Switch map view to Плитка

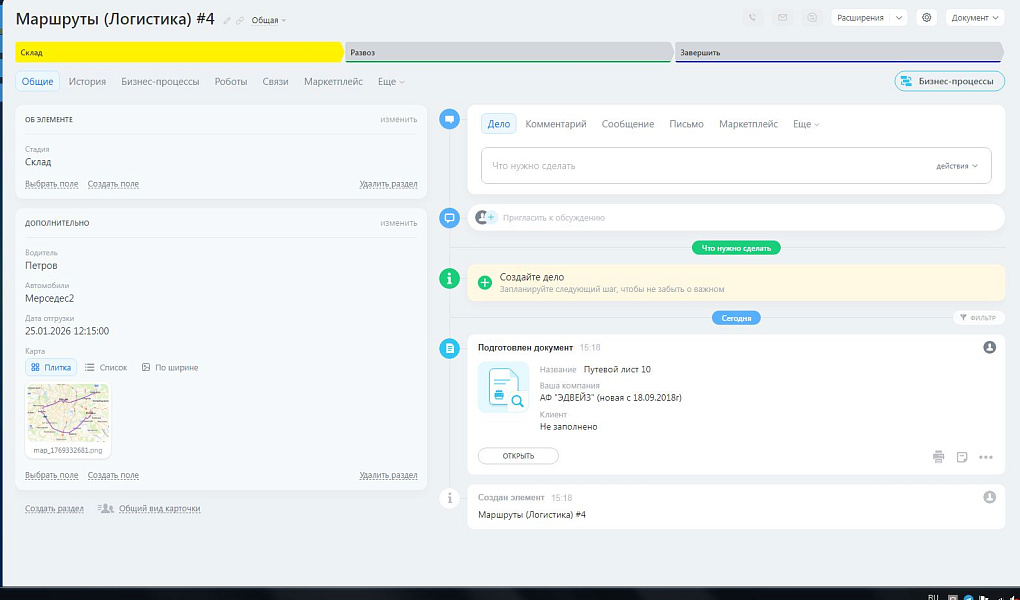[x=51, y=367]
